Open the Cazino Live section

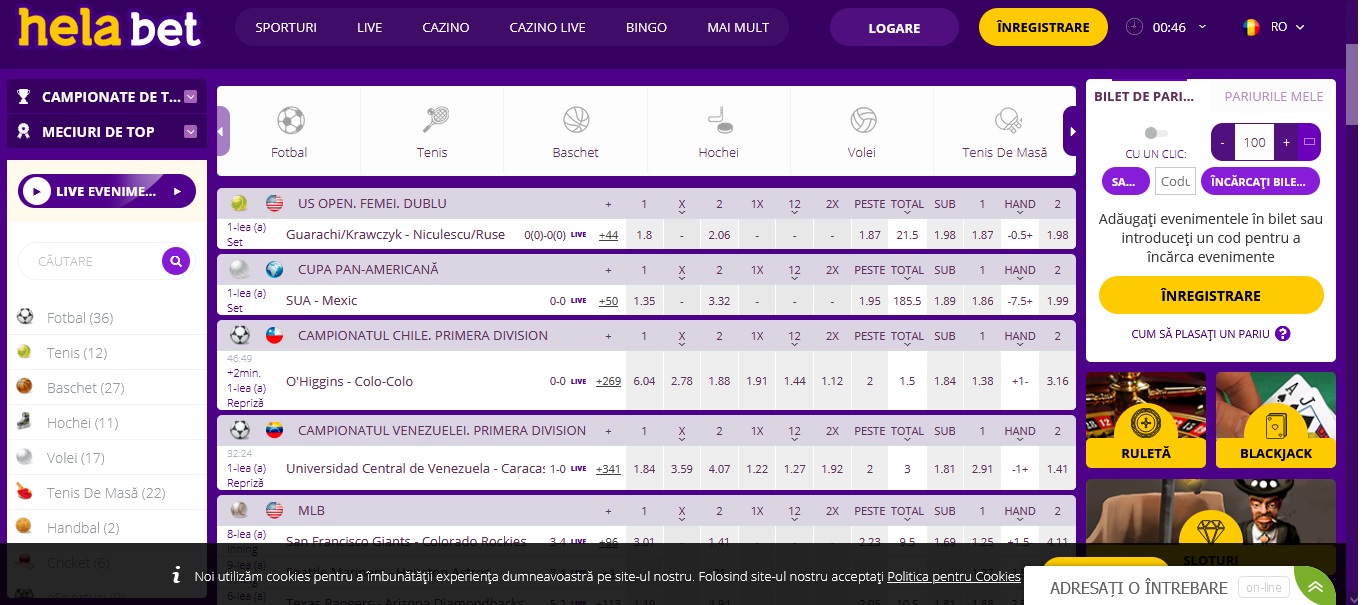pyautogui.click(x=547, y=27)
